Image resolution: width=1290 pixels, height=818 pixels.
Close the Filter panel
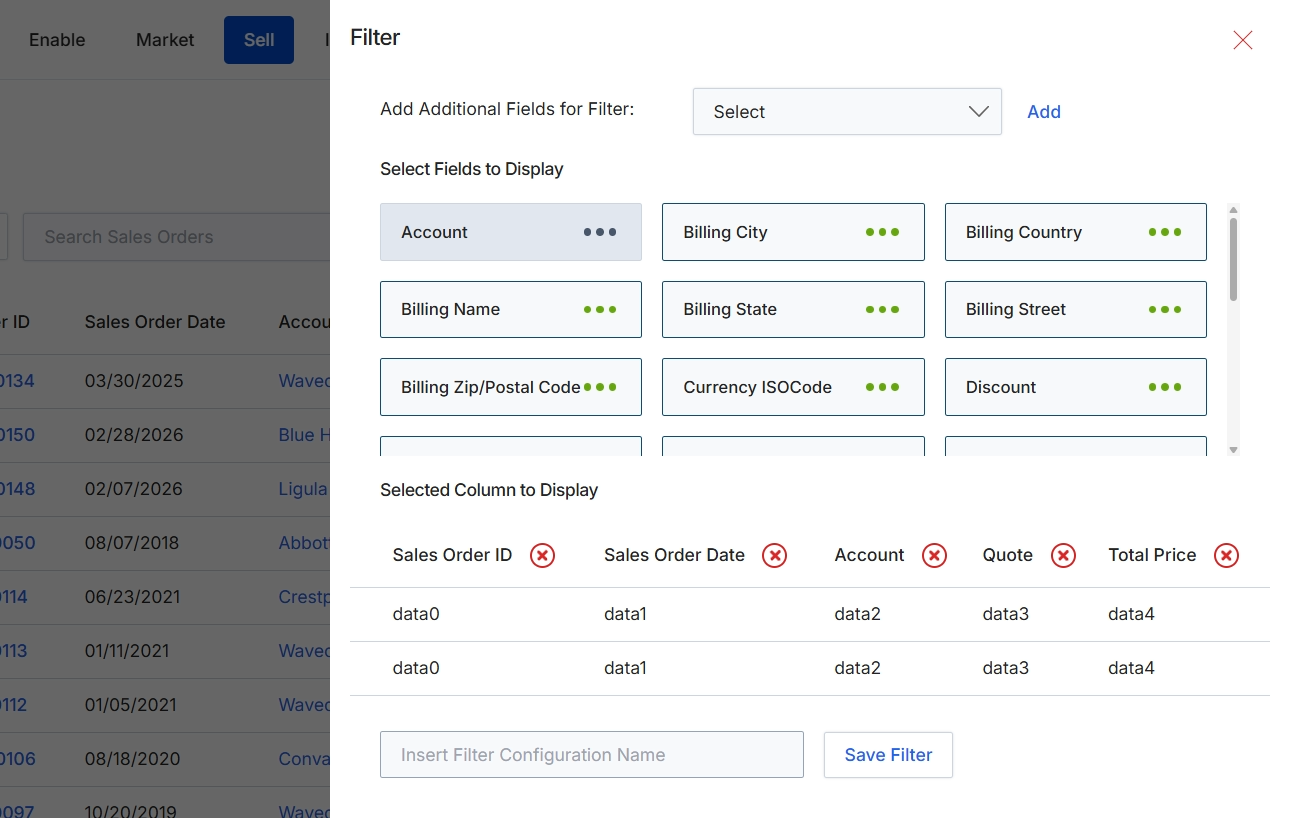[x=1243, y=40]
